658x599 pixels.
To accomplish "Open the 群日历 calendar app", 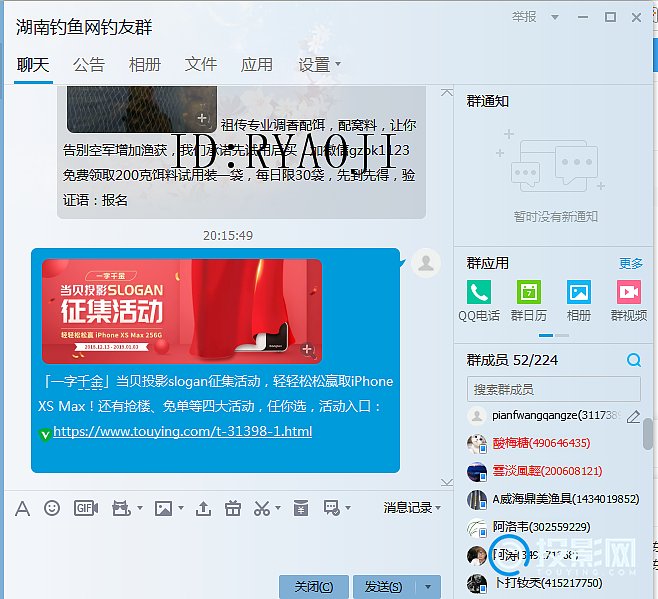I will pyautogui.click(x=528, y=292).
